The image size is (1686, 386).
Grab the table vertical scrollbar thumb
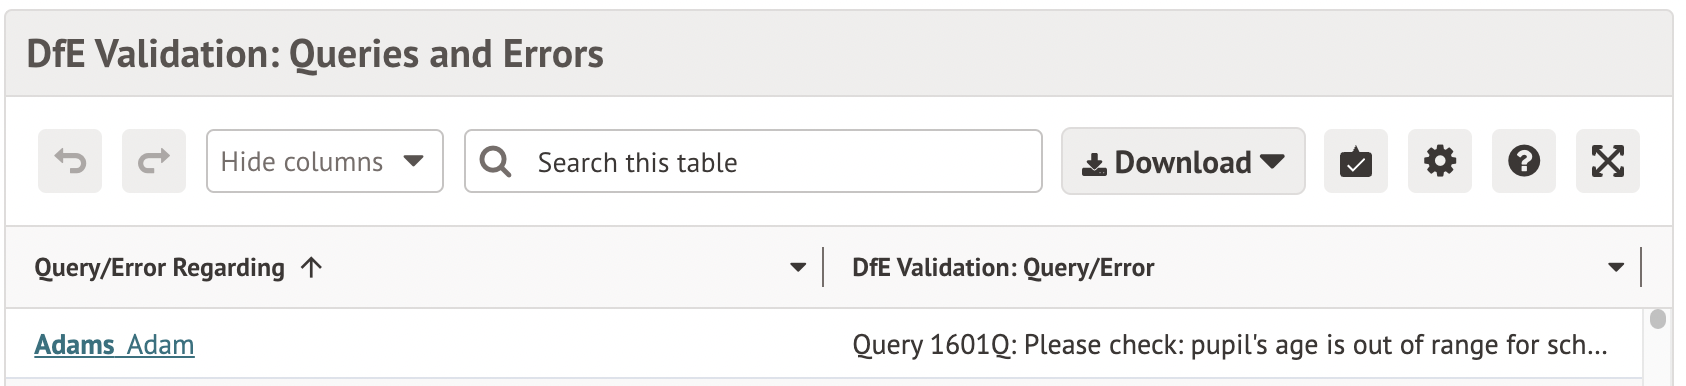(1658, 319)
